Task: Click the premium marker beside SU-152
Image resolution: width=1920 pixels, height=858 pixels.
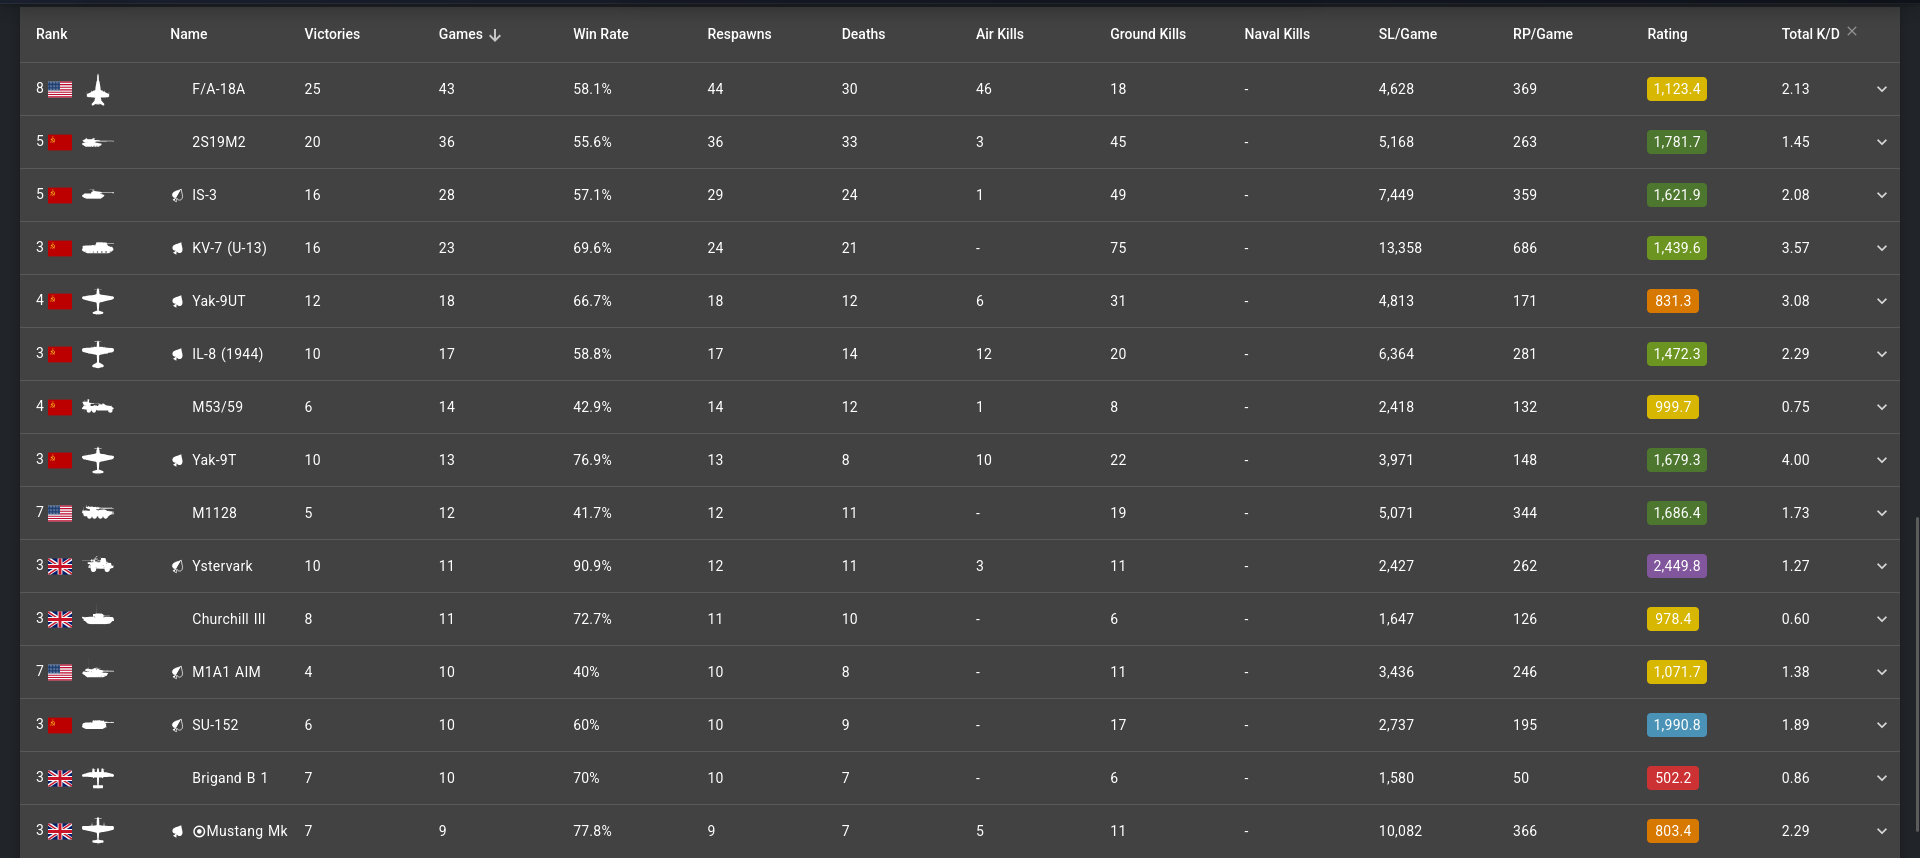Action: click(177, 726)
